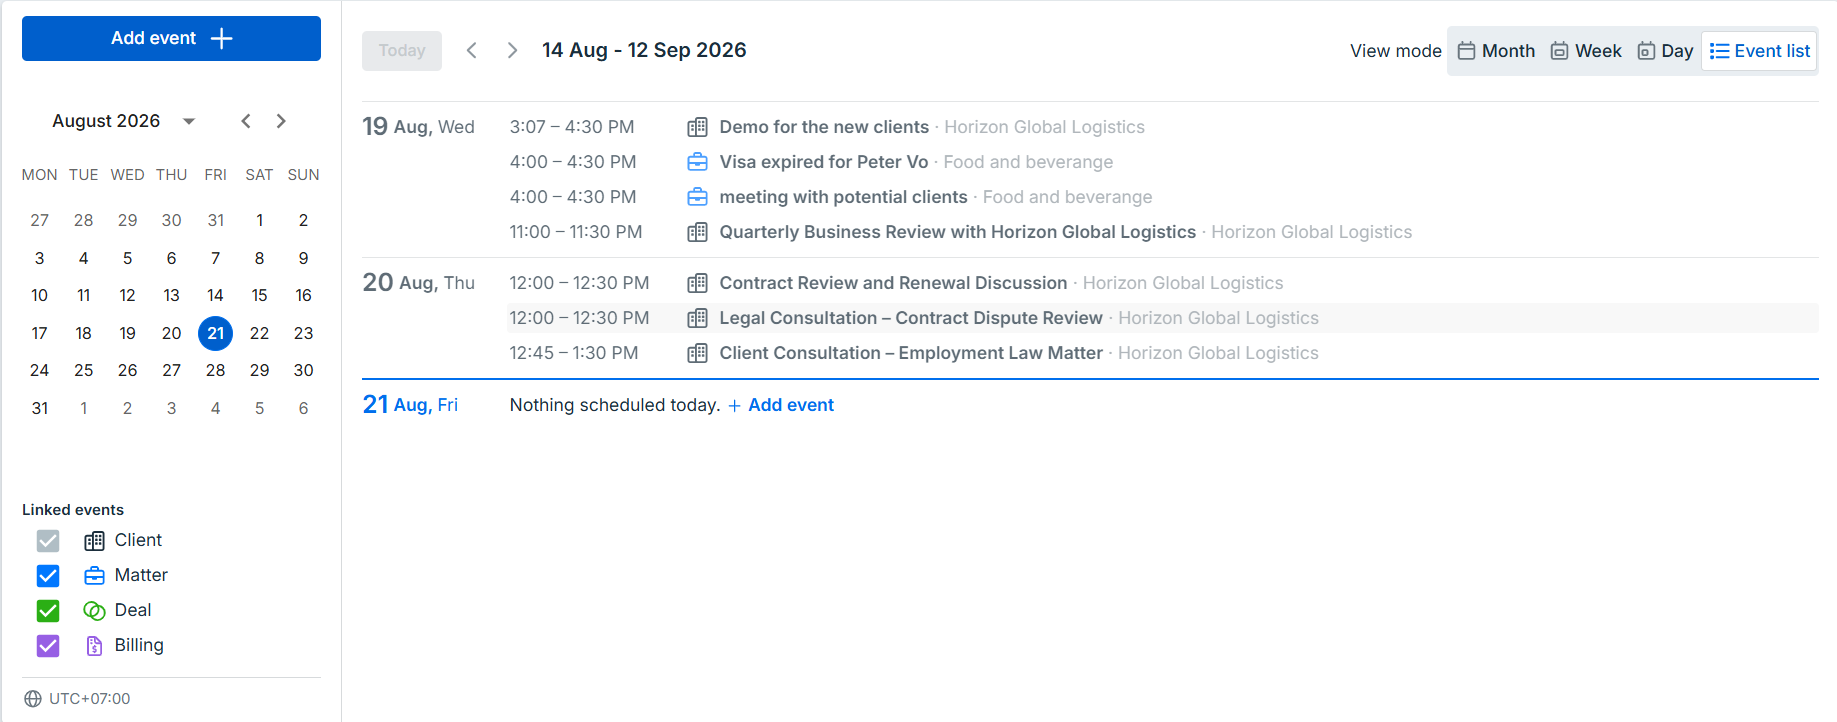Click the Billing document icon in Linked events

coord(94,646)
